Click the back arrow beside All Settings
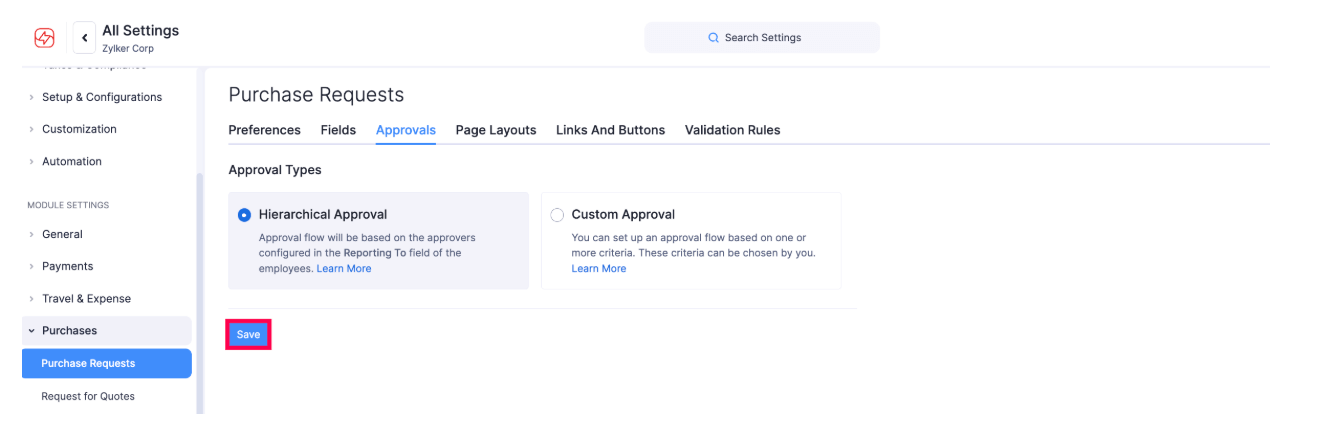This screenshot has height=436, width=1324. tap(85, 38)
